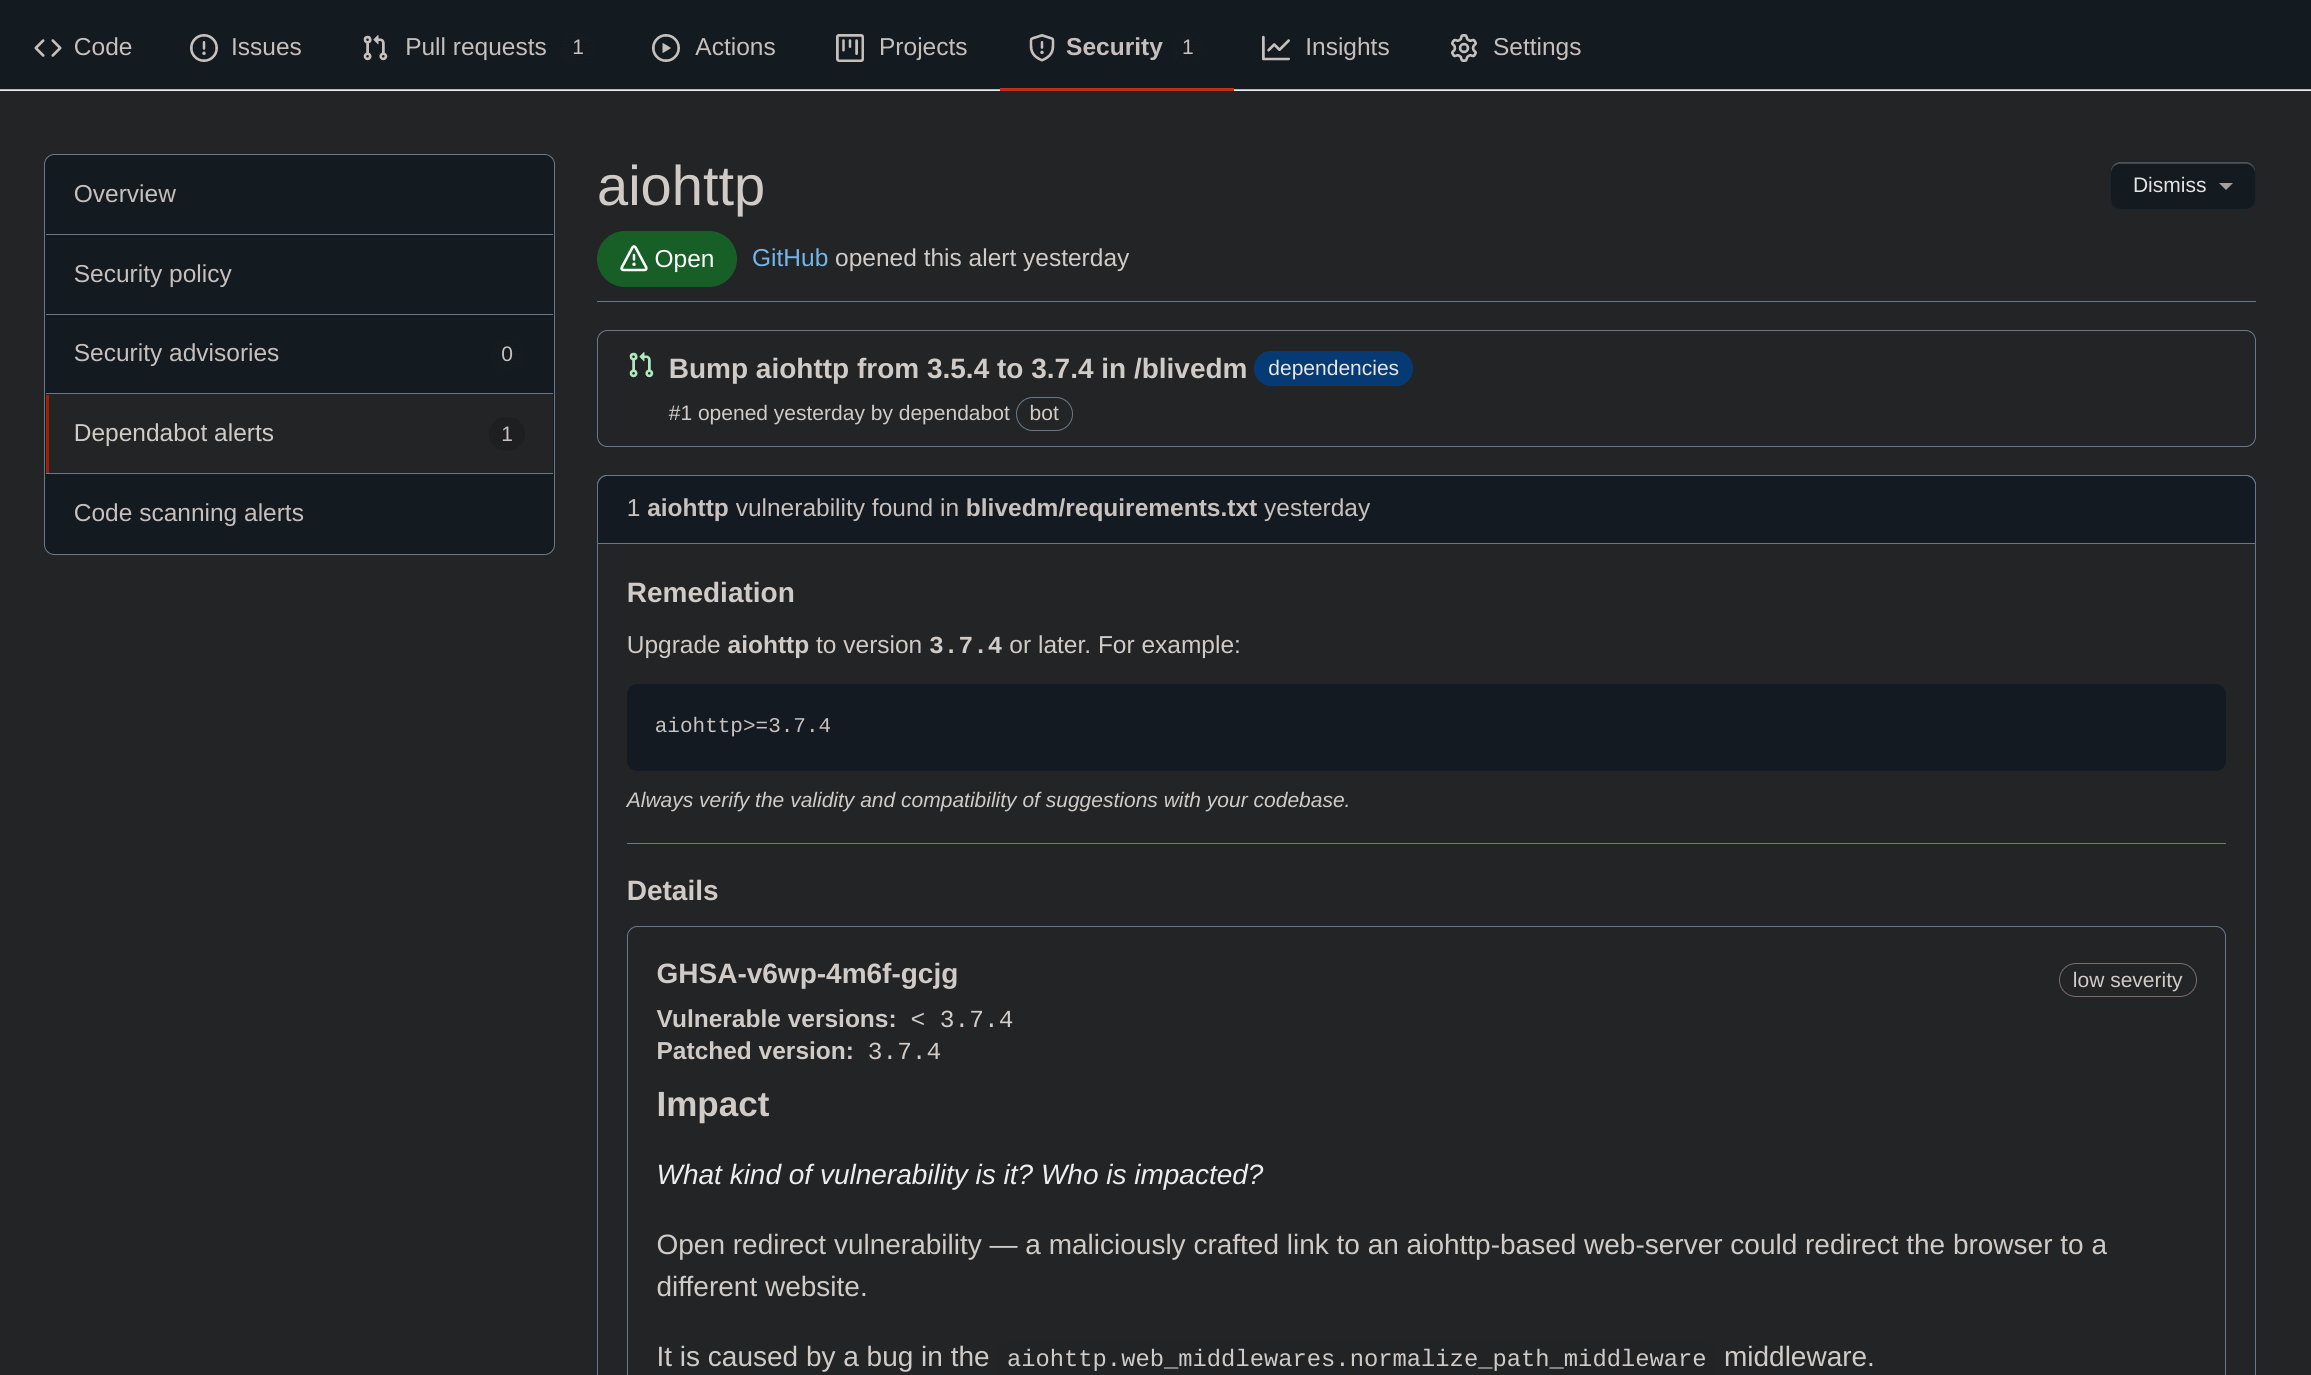
Task: Click the Projects board icon
Action: pyautogui.click(x=850, y=48)
